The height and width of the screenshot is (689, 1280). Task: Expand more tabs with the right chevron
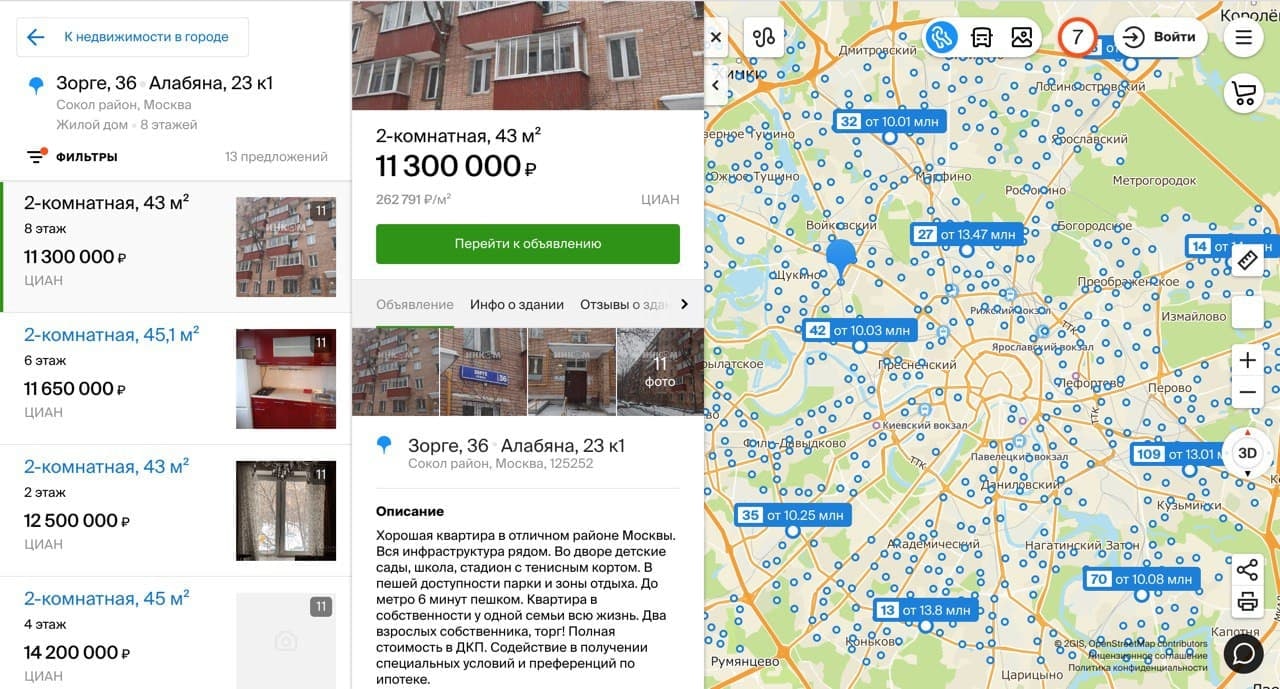click(685, 304)
